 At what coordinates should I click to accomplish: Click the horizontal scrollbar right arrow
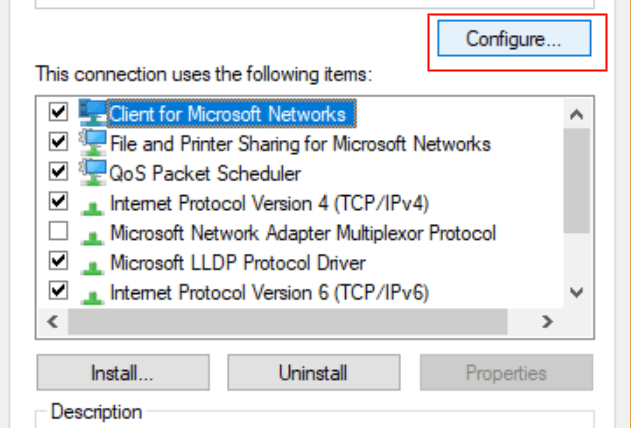546,322
